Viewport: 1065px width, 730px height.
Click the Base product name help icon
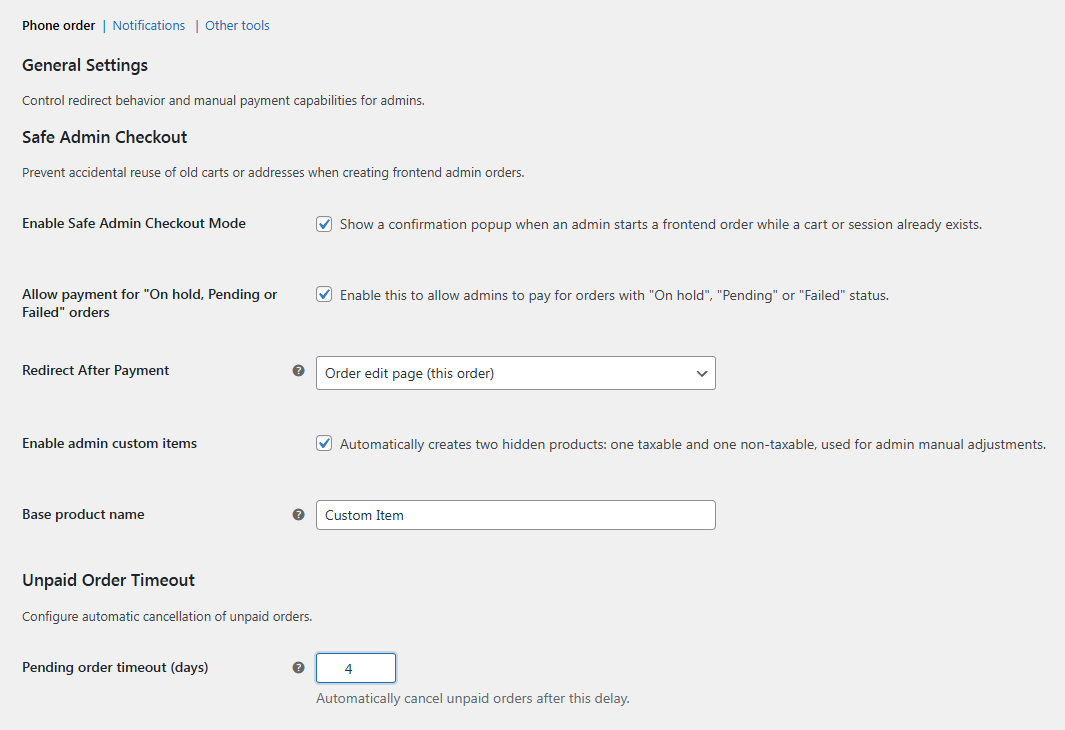(298, 515)
